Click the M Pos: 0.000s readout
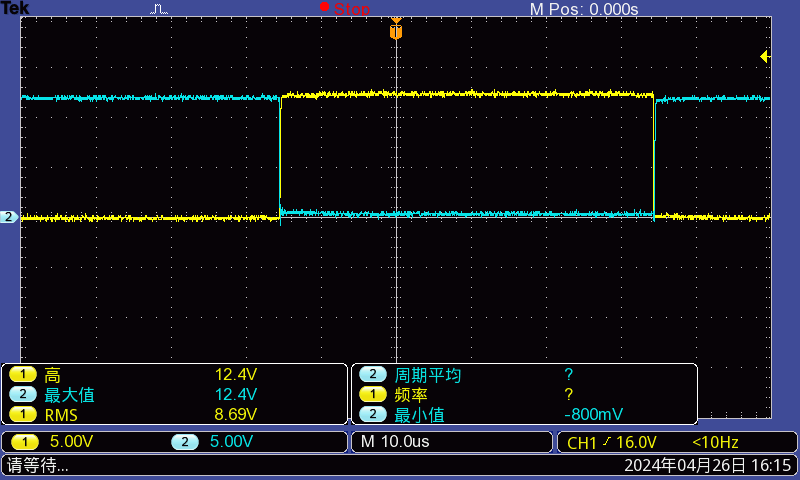 tap(584, 9)
